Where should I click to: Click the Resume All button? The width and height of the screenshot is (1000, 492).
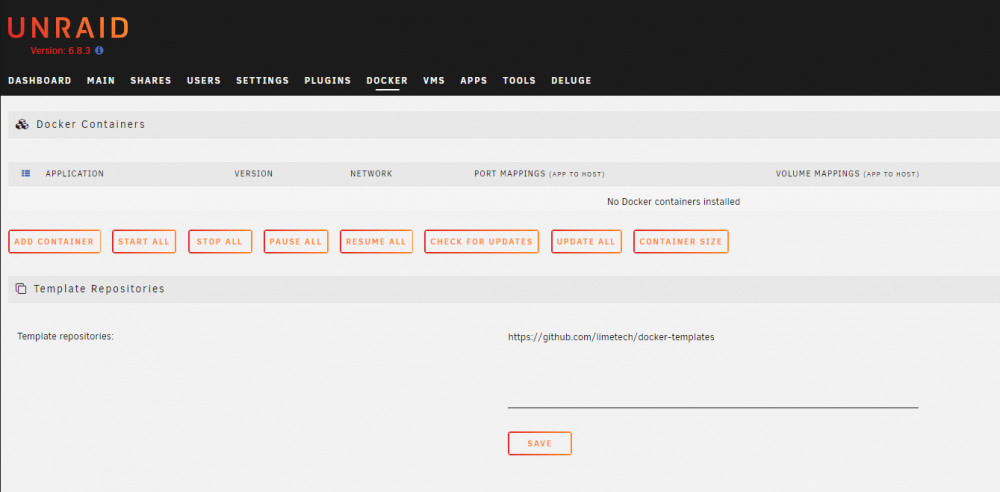click(376, 242)
